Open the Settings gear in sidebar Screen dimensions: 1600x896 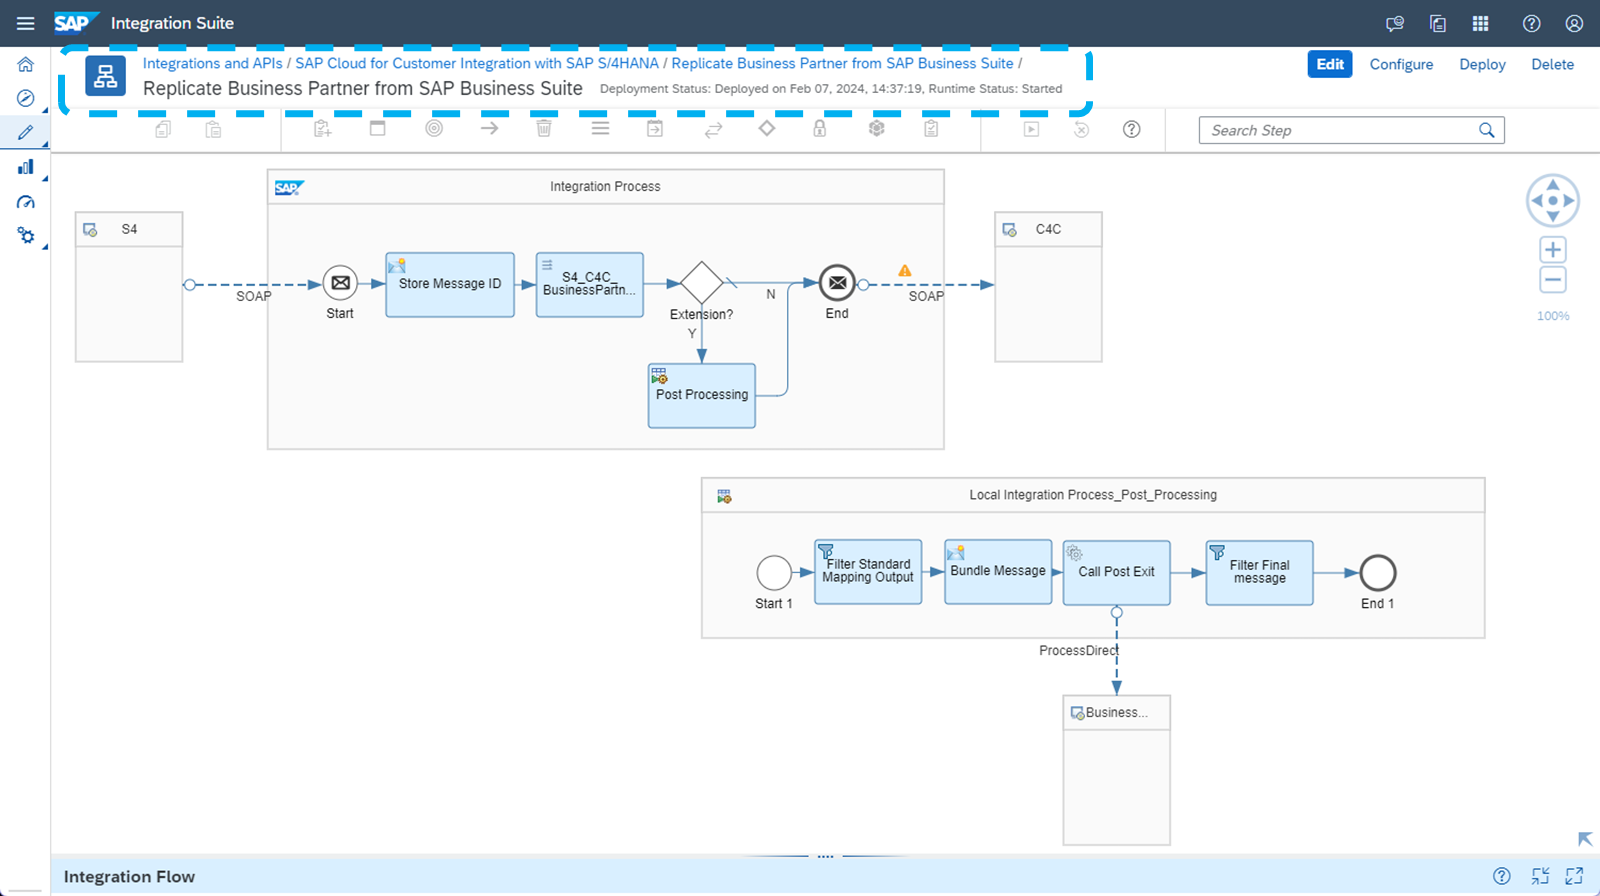(x=26, y=236)
